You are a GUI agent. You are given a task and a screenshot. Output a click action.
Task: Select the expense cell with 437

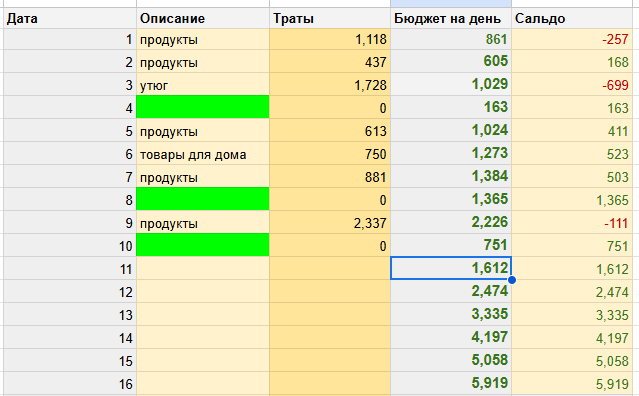[330, 62]
